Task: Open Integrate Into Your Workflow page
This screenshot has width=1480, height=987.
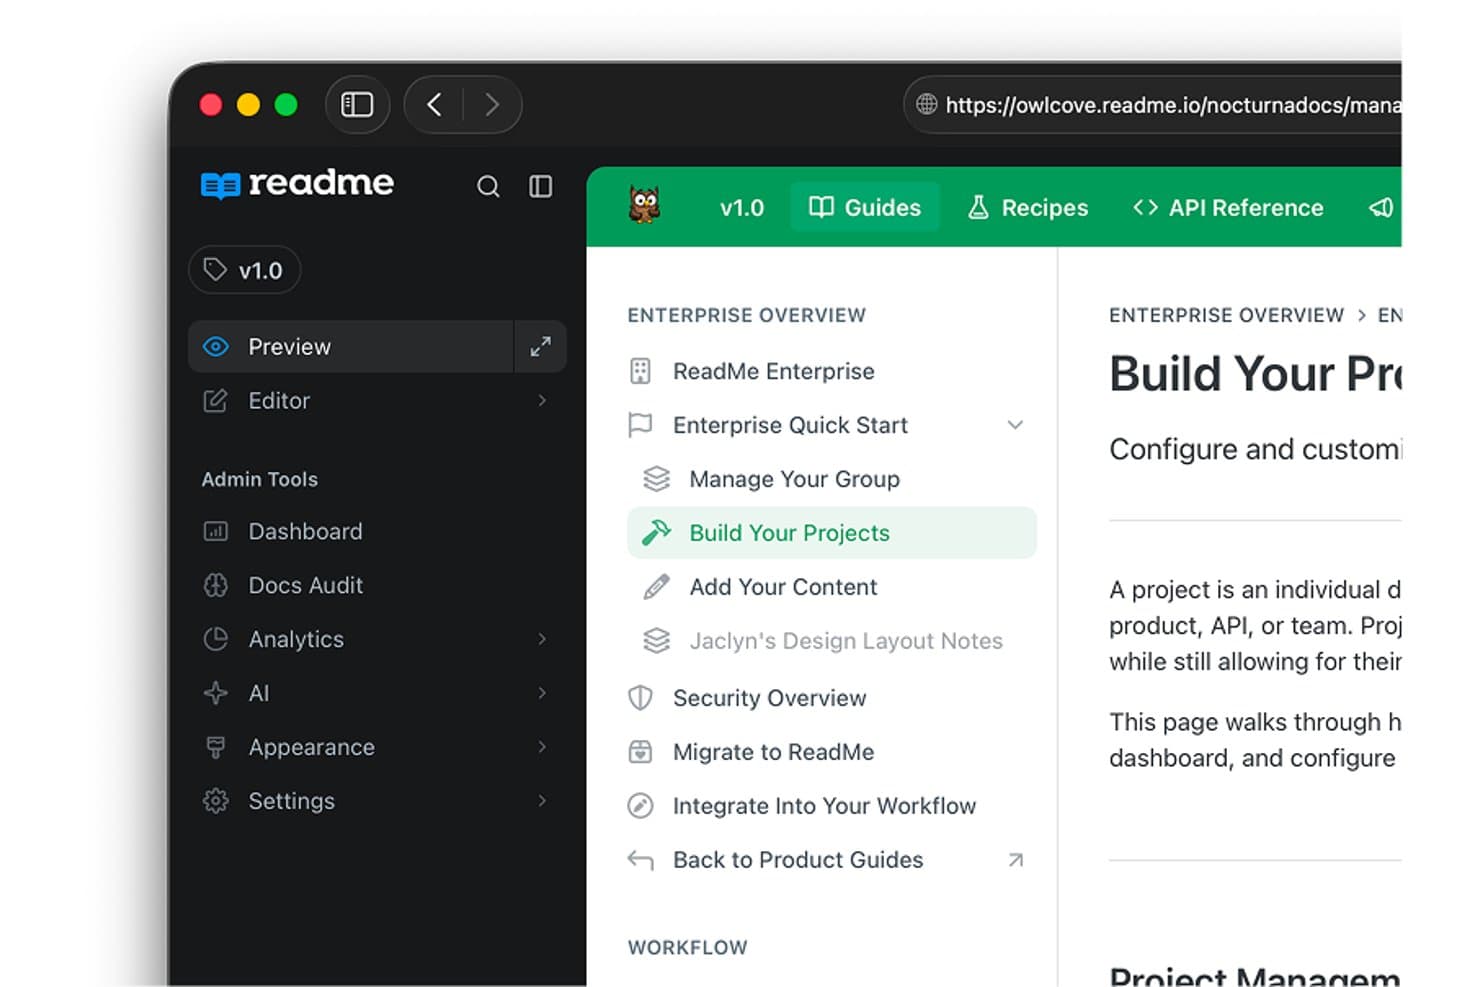Action: (x=824, y=807)
